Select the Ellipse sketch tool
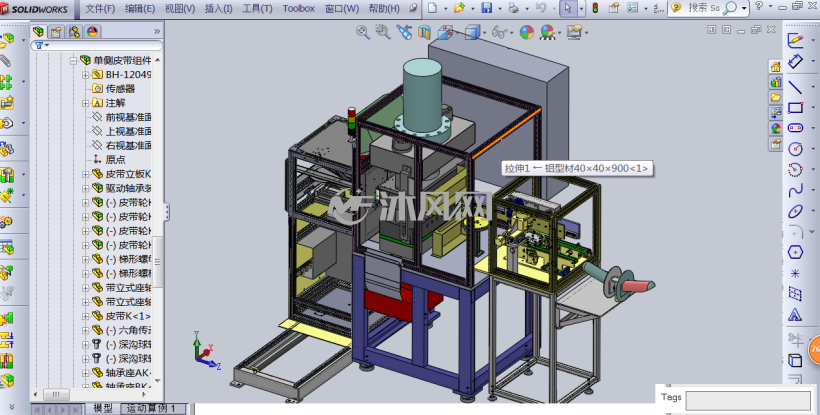Screen dimensions: 820x415 point(795,211)
